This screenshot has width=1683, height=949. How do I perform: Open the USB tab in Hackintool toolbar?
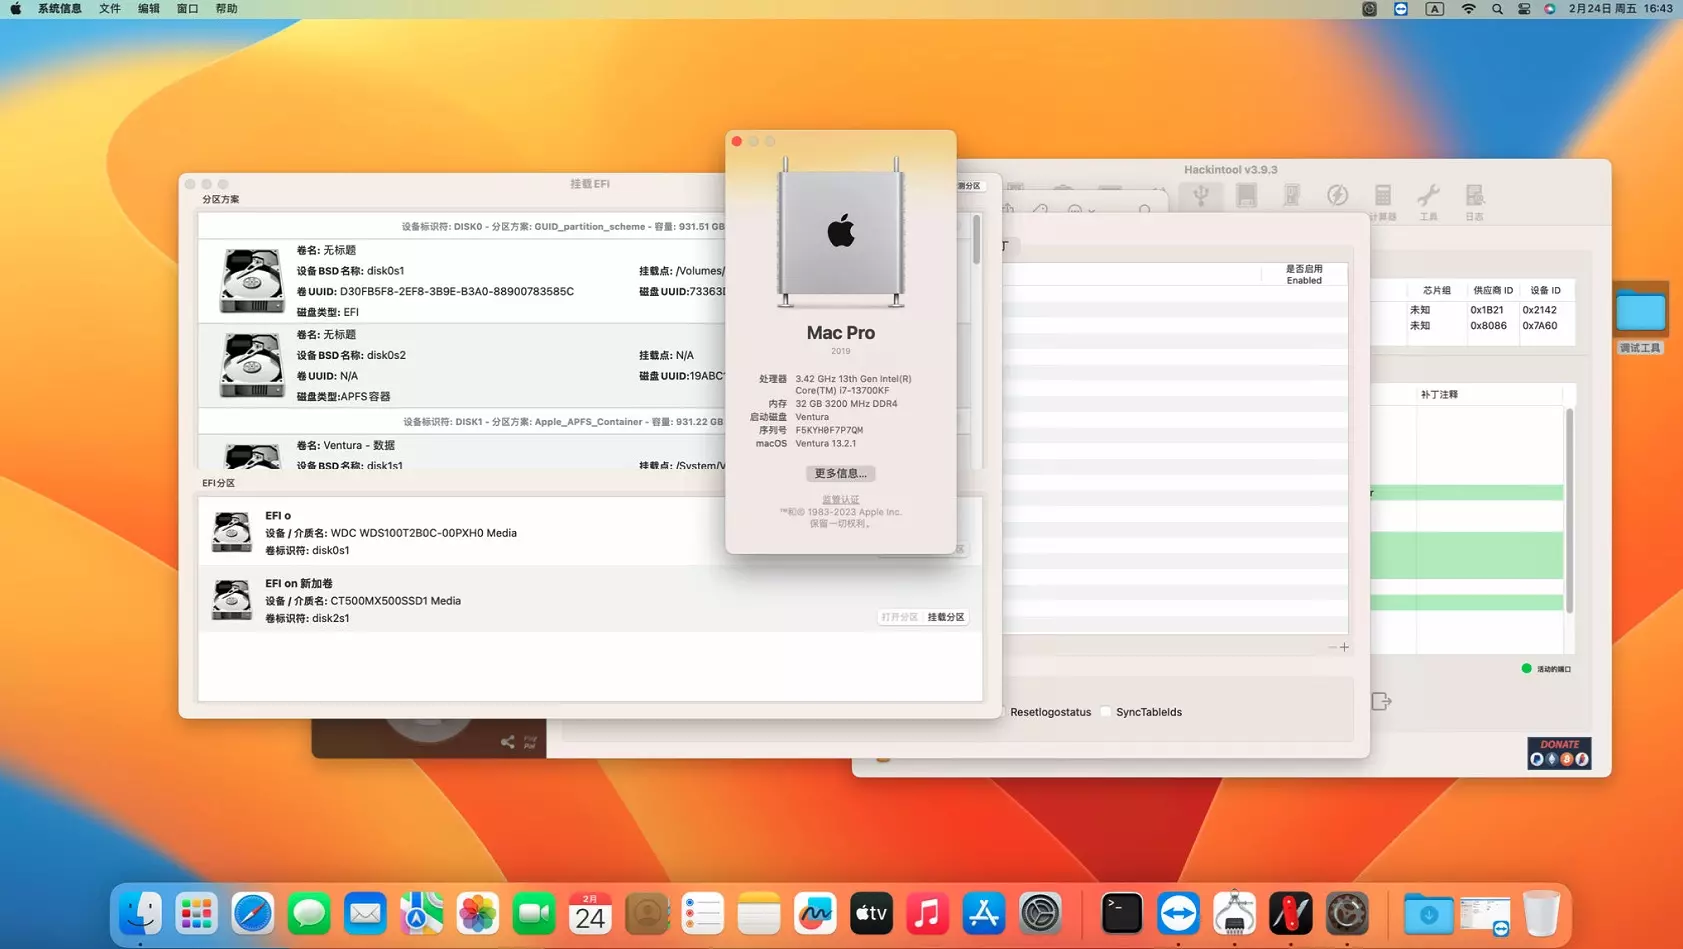click(1201, 196)
